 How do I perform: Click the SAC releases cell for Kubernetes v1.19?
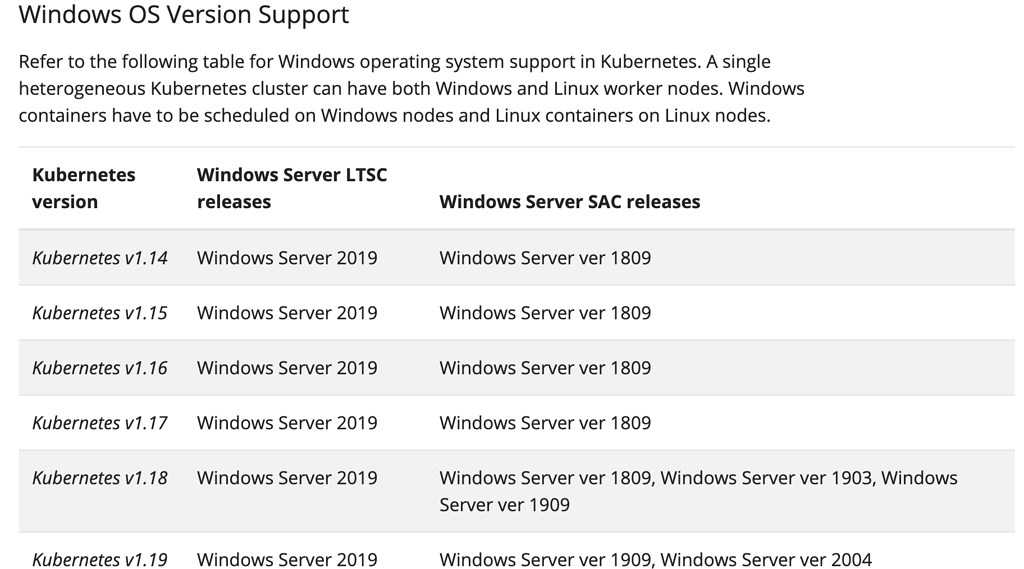pyautogui.click(x=655, y=559)
